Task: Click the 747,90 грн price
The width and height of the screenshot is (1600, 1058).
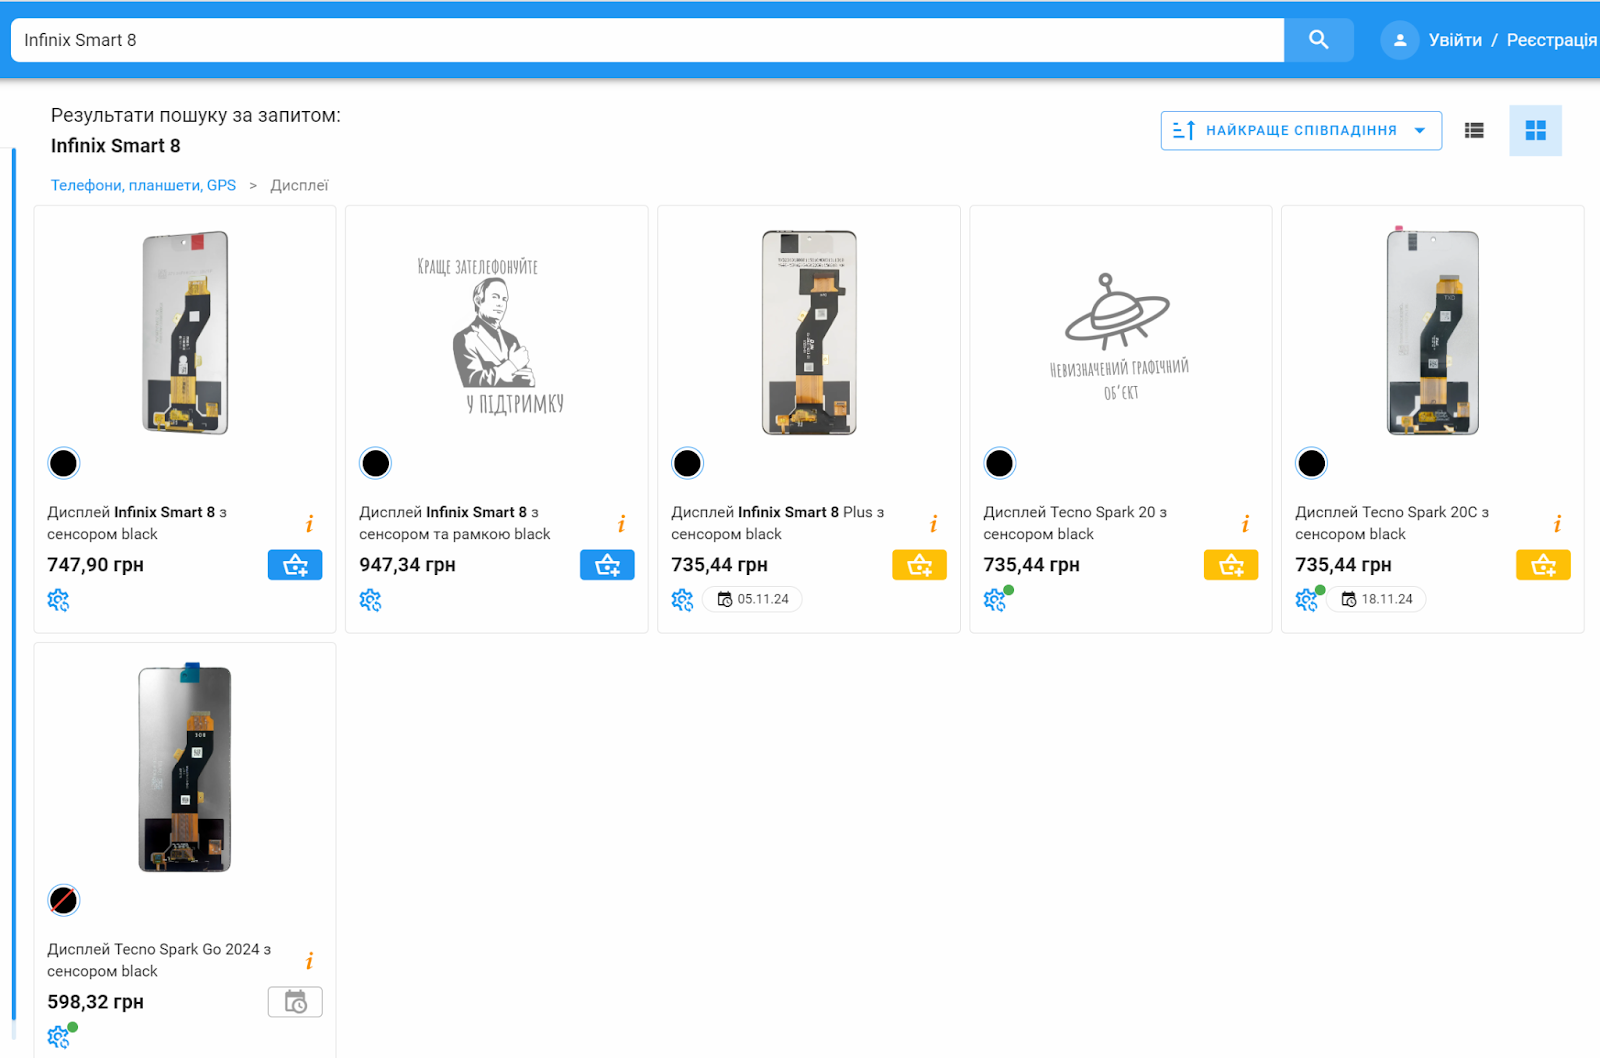Action: [96, 565]
